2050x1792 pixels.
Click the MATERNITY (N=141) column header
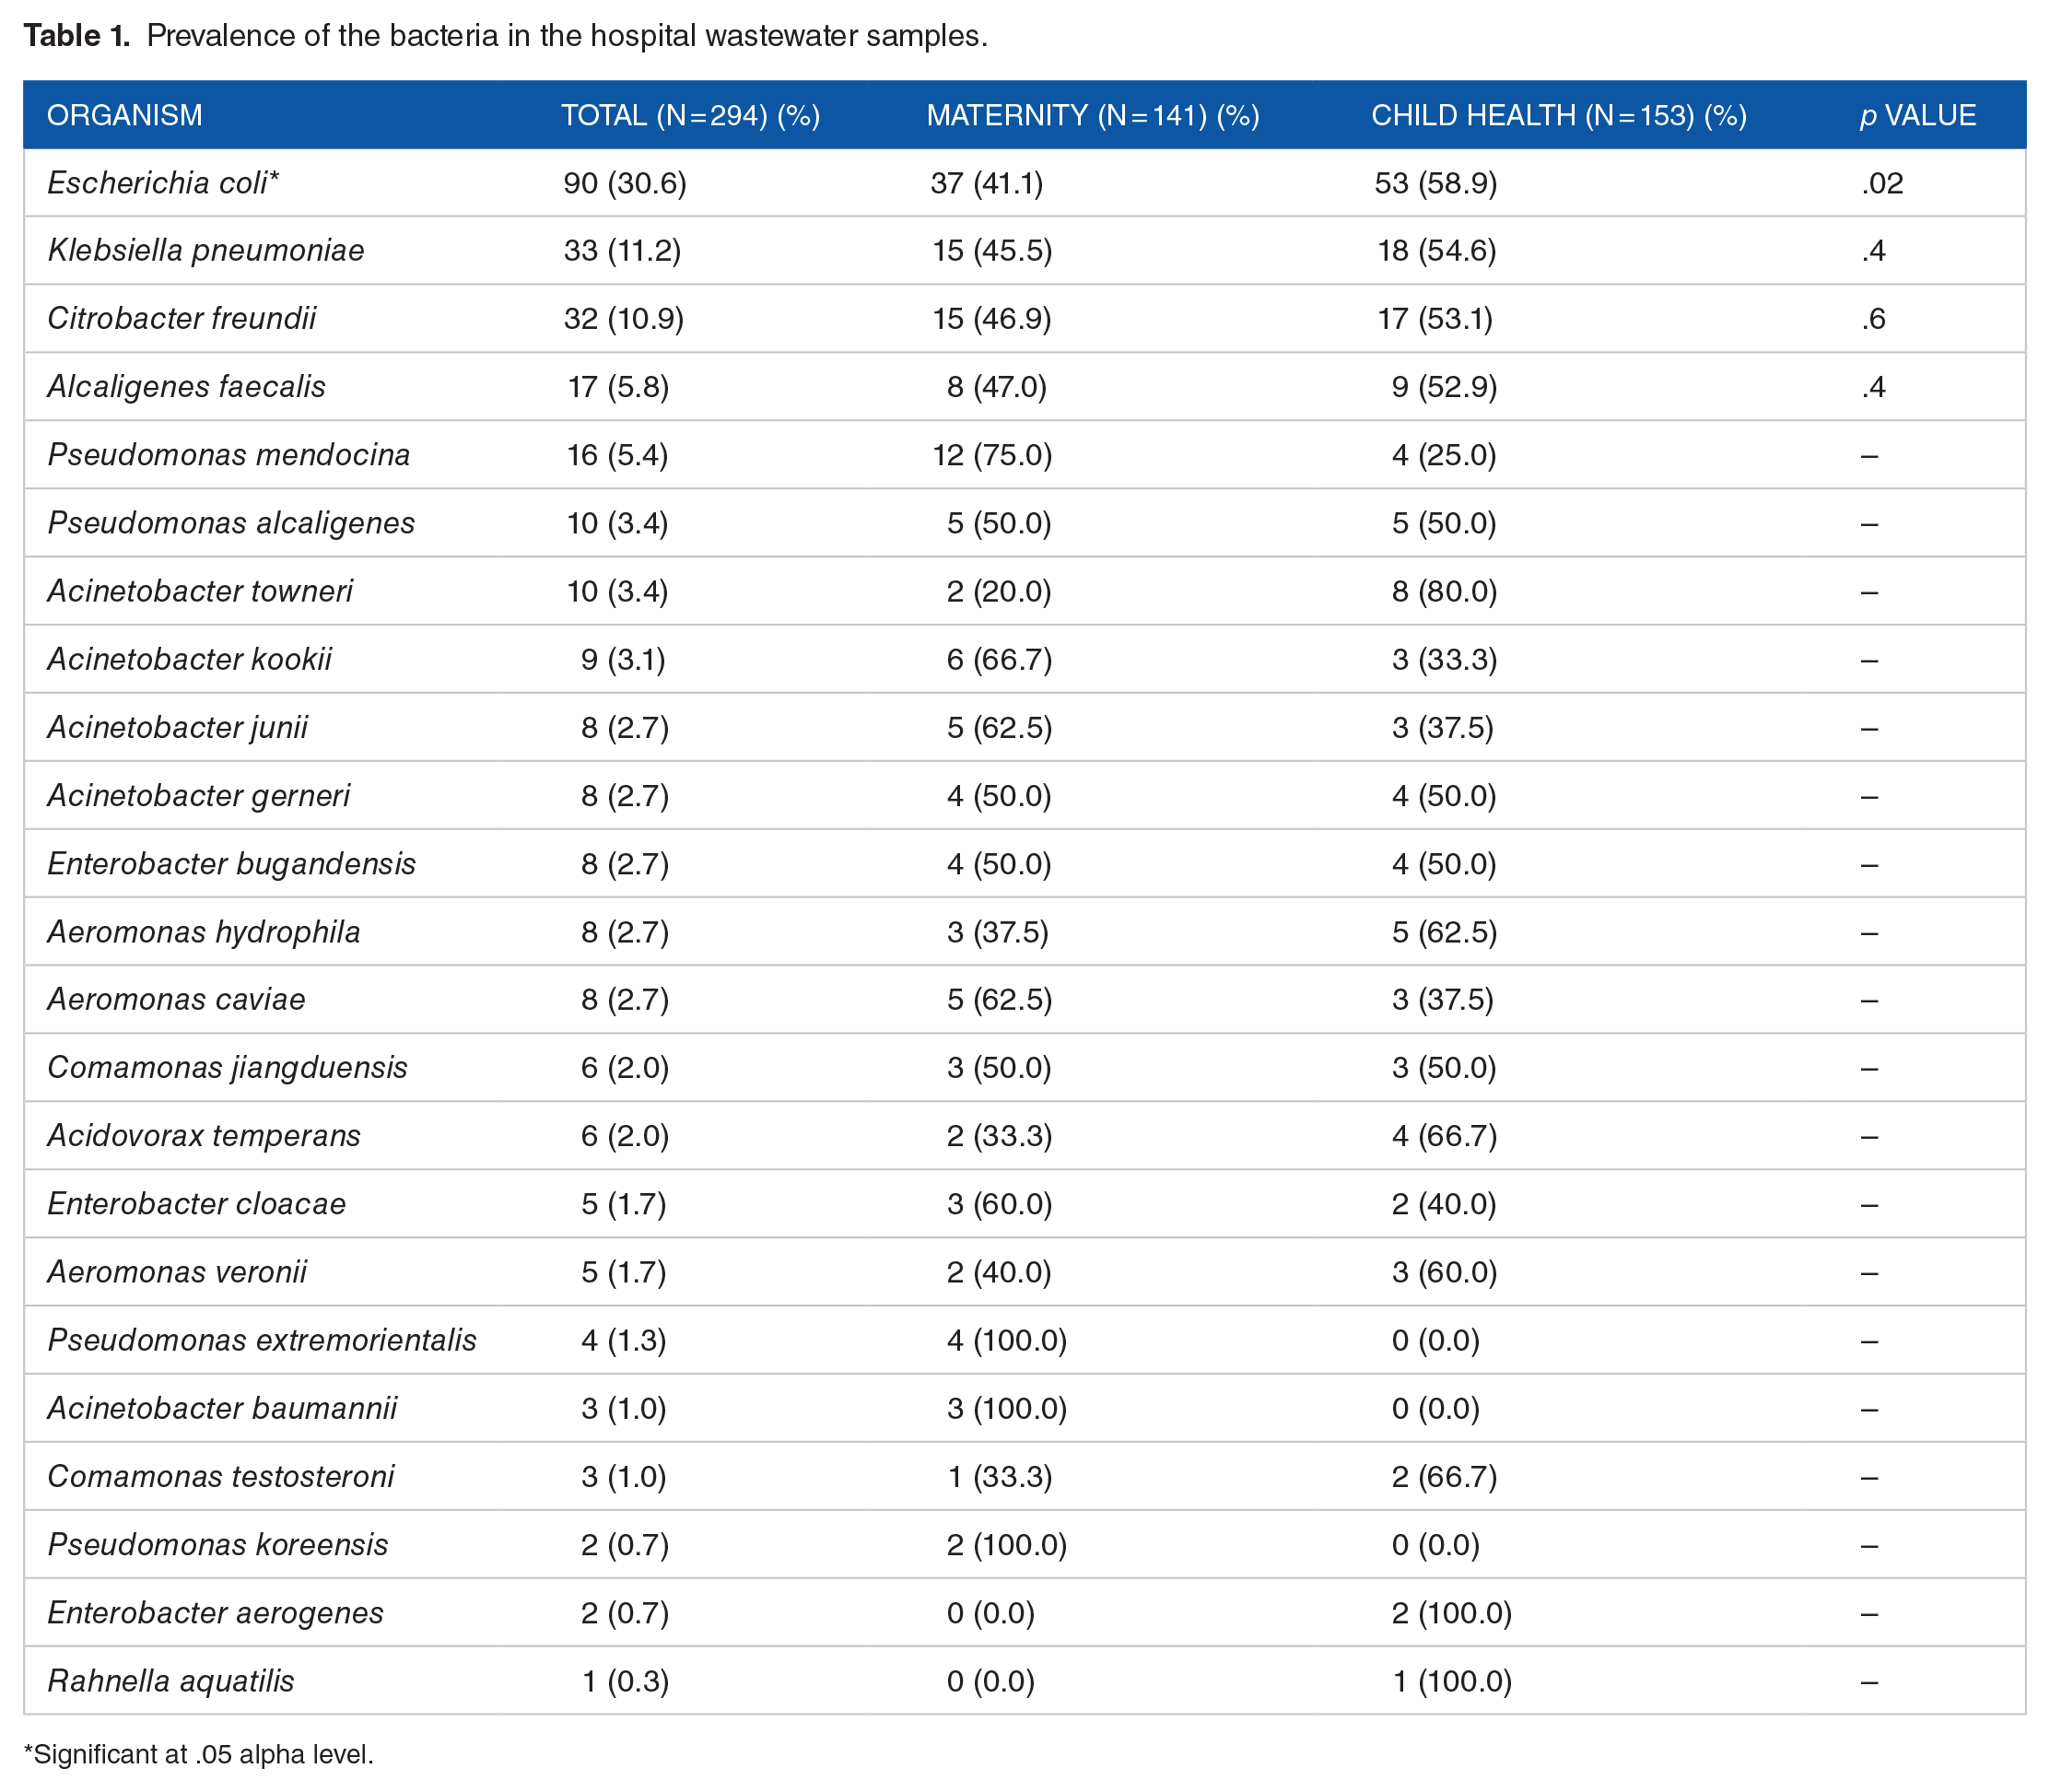(1092, 115)
